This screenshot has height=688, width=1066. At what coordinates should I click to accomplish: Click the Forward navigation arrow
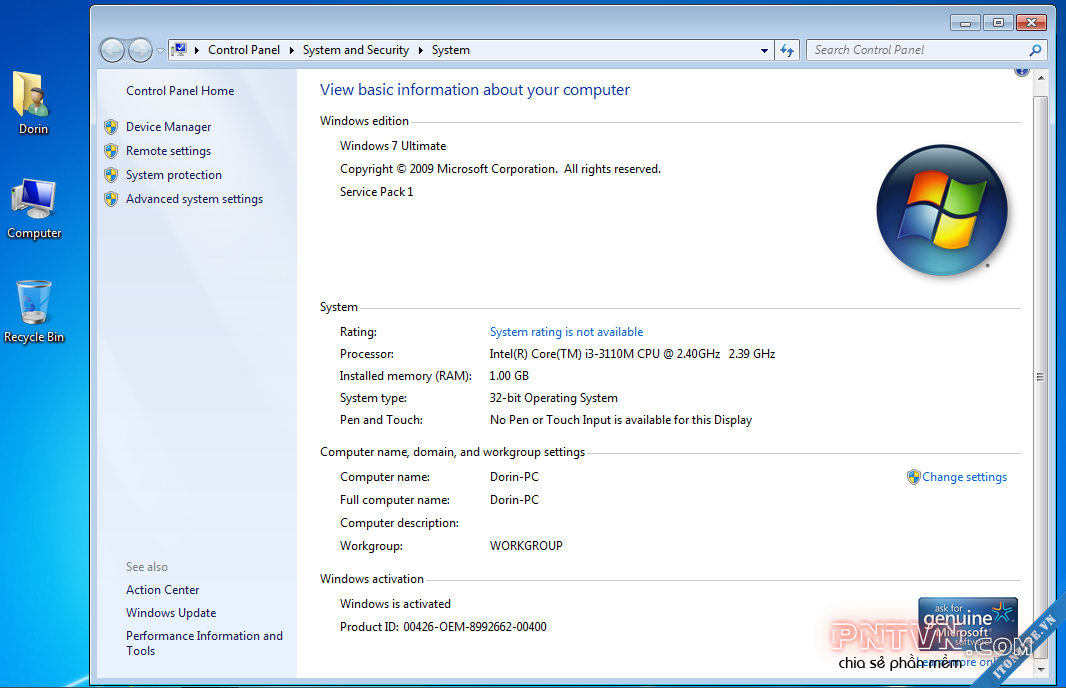(140, 50)
